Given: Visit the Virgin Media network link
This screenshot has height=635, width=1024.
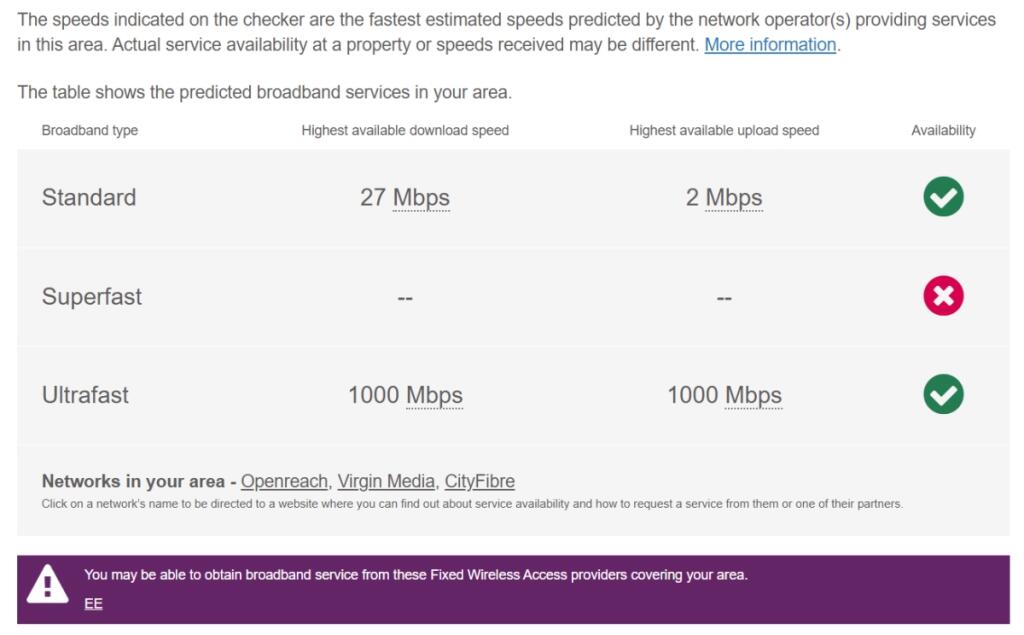Looking at the screenshot, I should coord(386,481).
